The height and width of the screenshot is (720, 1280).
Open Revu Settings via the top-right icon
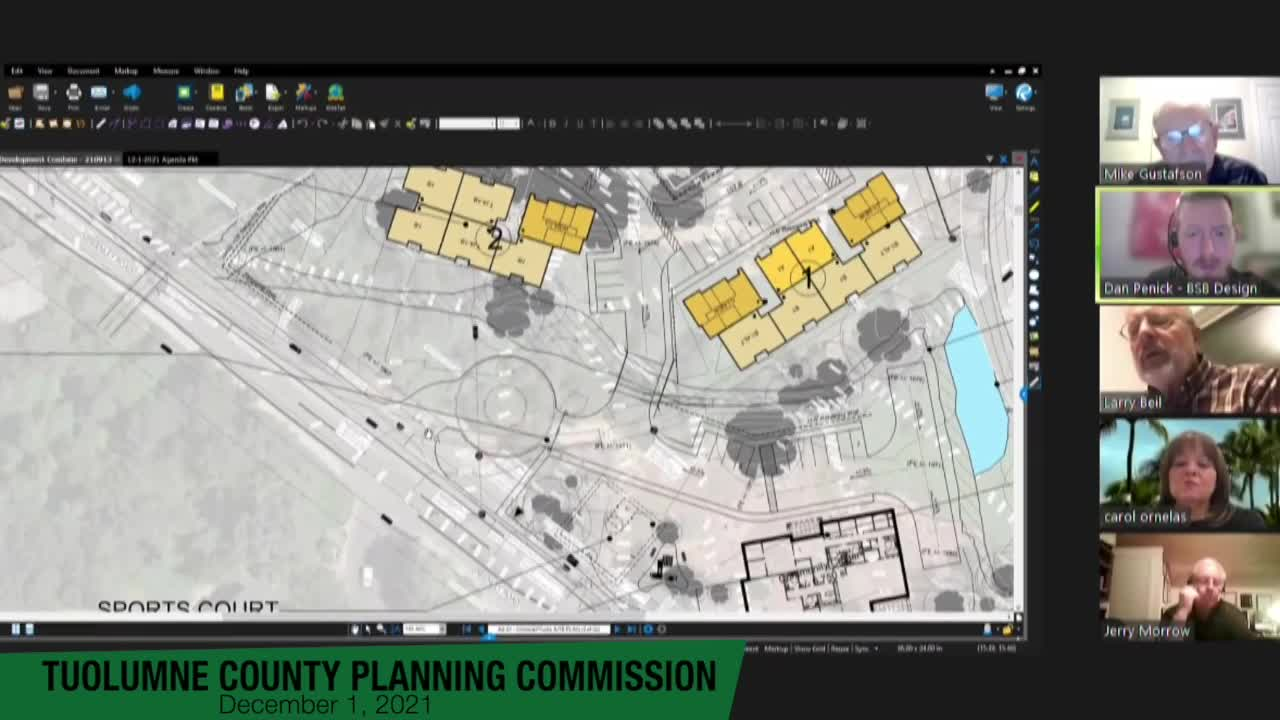[x=1024, y=92]
